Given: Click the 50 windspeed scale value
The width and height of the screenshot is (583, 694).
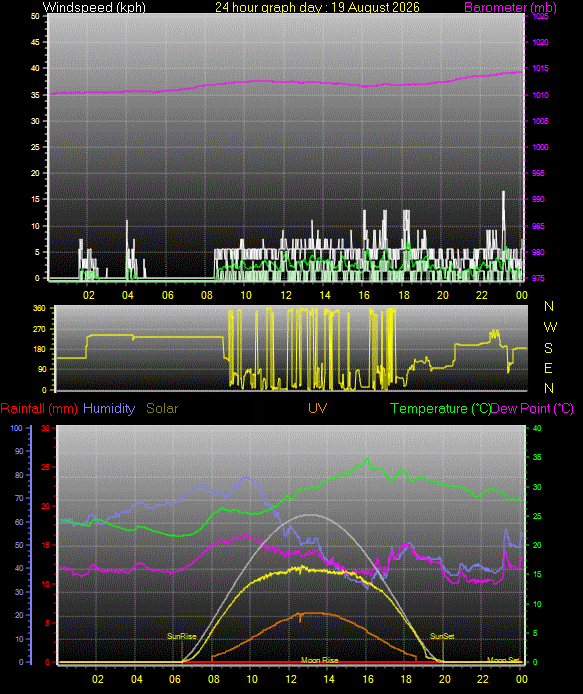Looking at the screenshot, I should point(35,16).
